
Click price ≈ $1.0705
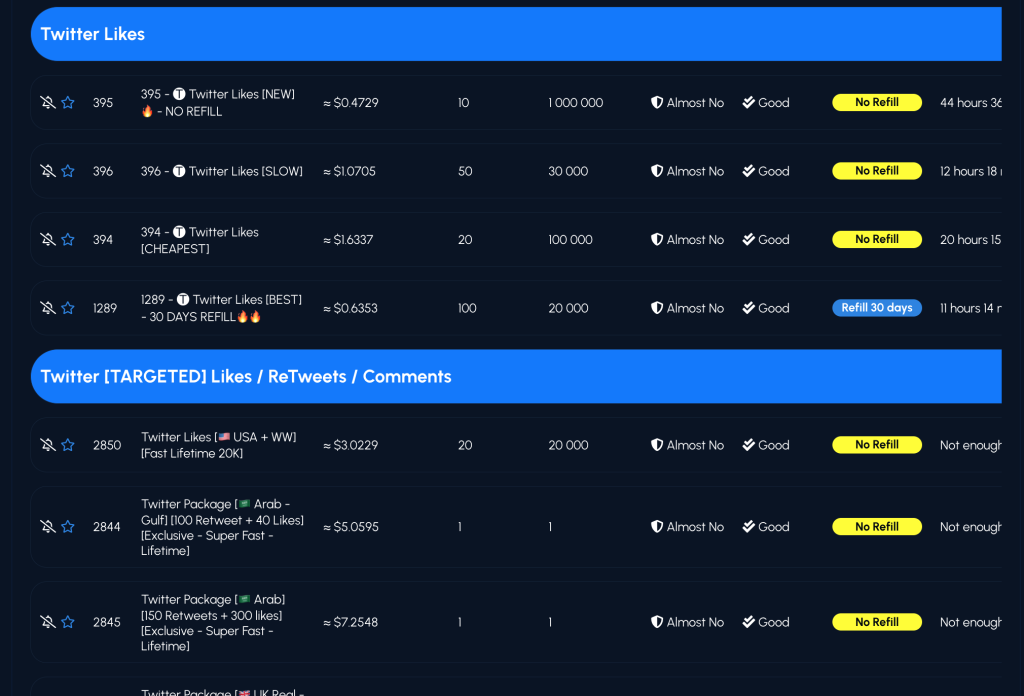click(x=349, y=171)
